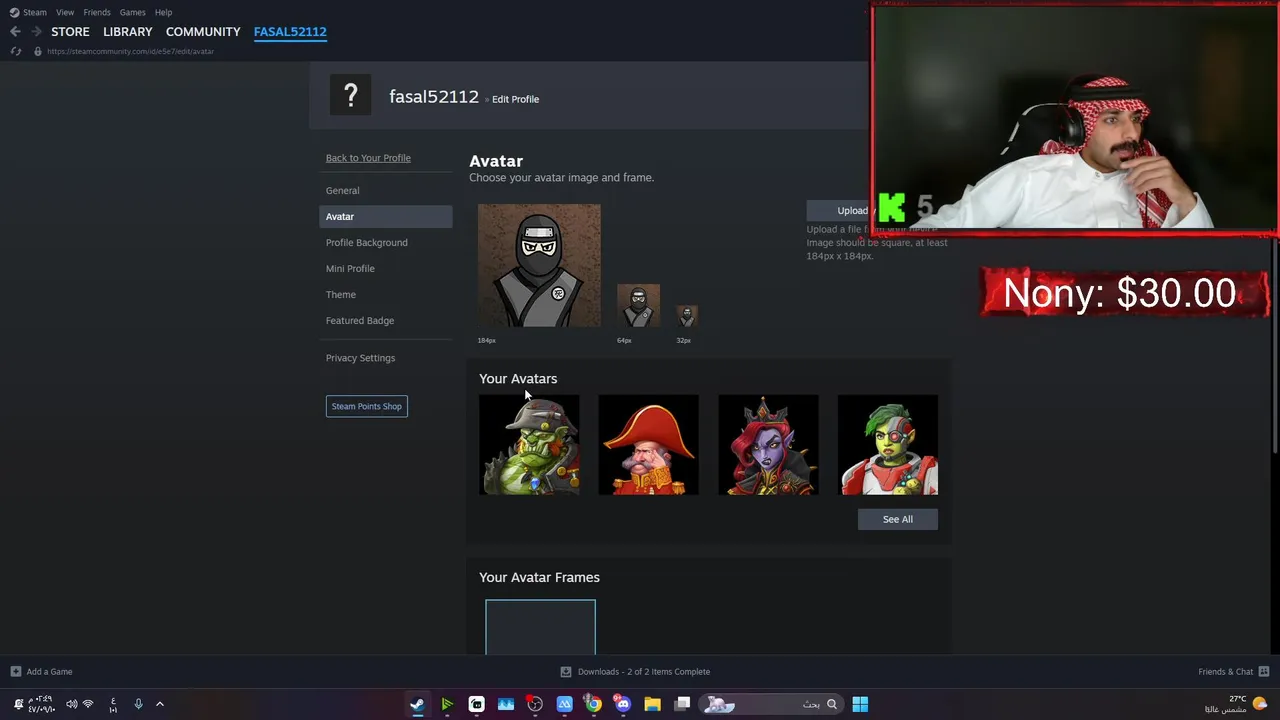Open the blue photos taskbar app
Viewport: 1280px width, 720px height.
click(506, 704)
